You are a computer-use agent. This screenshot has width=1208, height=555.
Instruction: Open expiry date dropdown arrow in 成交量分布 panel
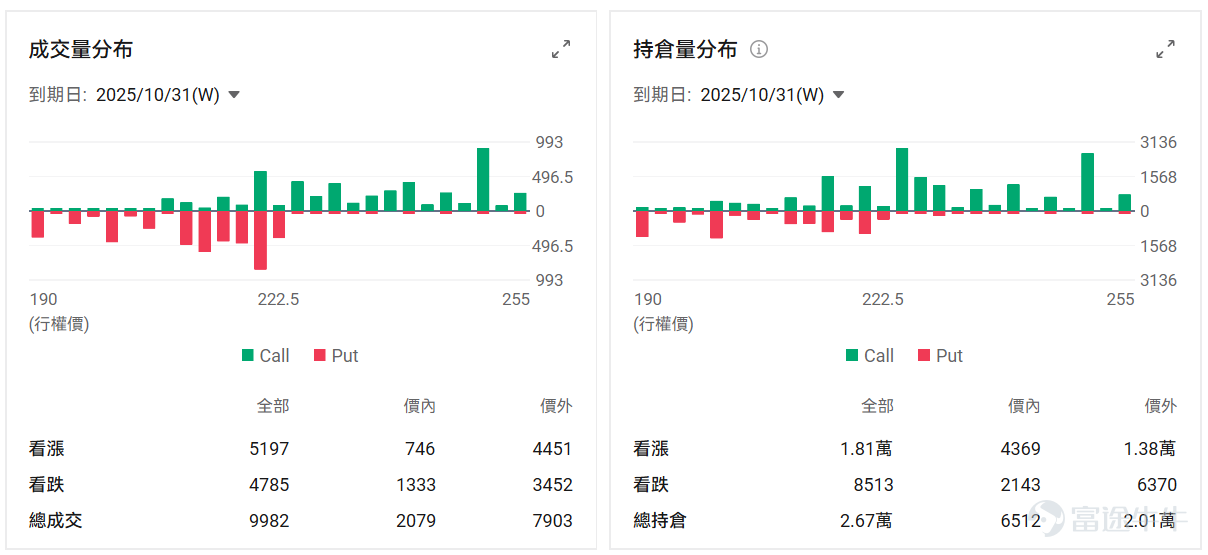(234, 95)
